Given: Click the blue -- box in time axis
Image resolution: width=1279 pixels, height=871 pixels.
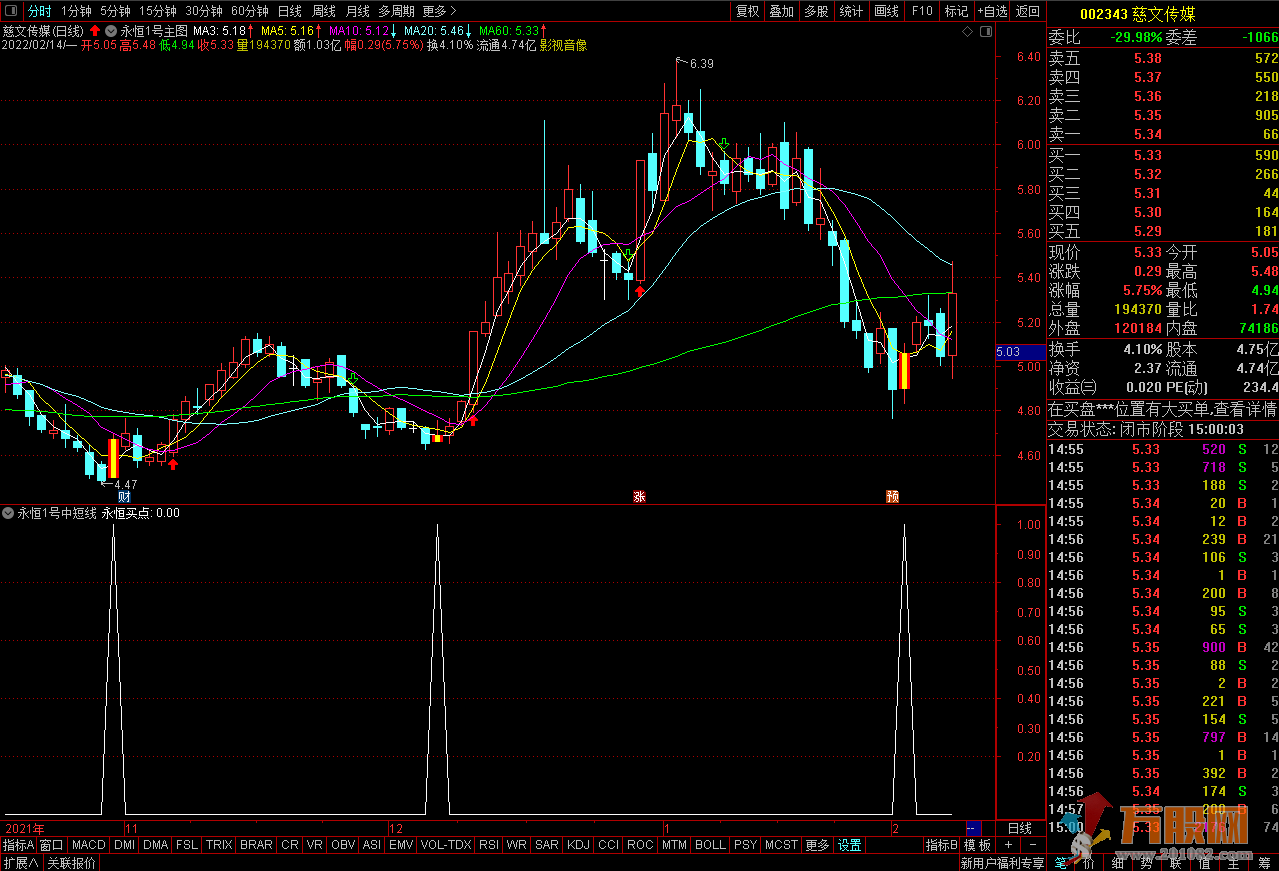Looking at the screenshot, I should click(973, 828).
